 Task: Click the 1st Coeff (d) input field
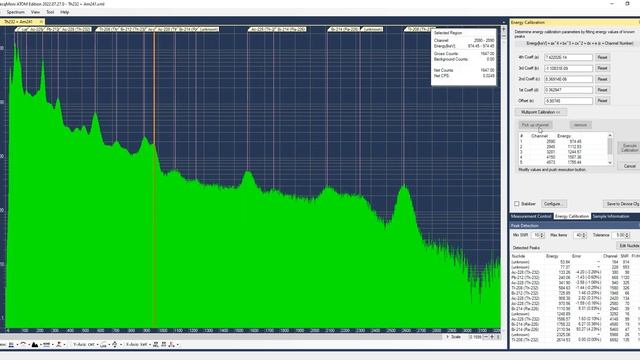tap(568, 90)
